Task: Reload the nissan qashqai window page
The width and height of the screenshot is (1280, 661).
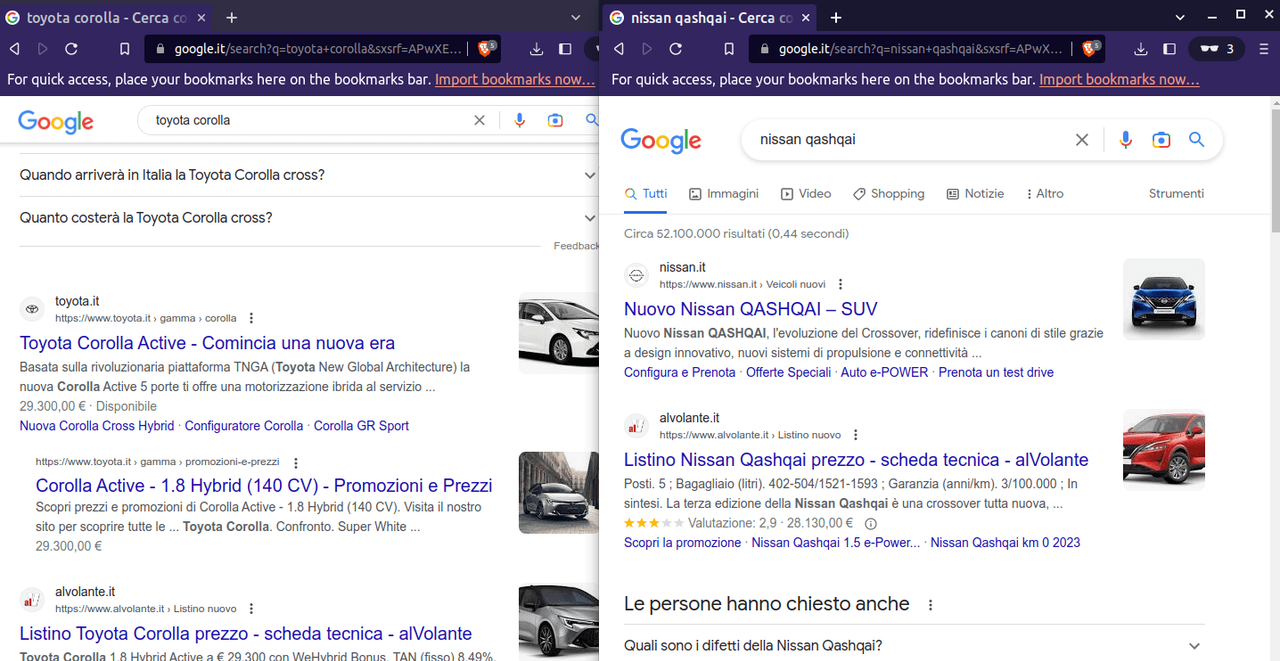Action: click(675, 48)
